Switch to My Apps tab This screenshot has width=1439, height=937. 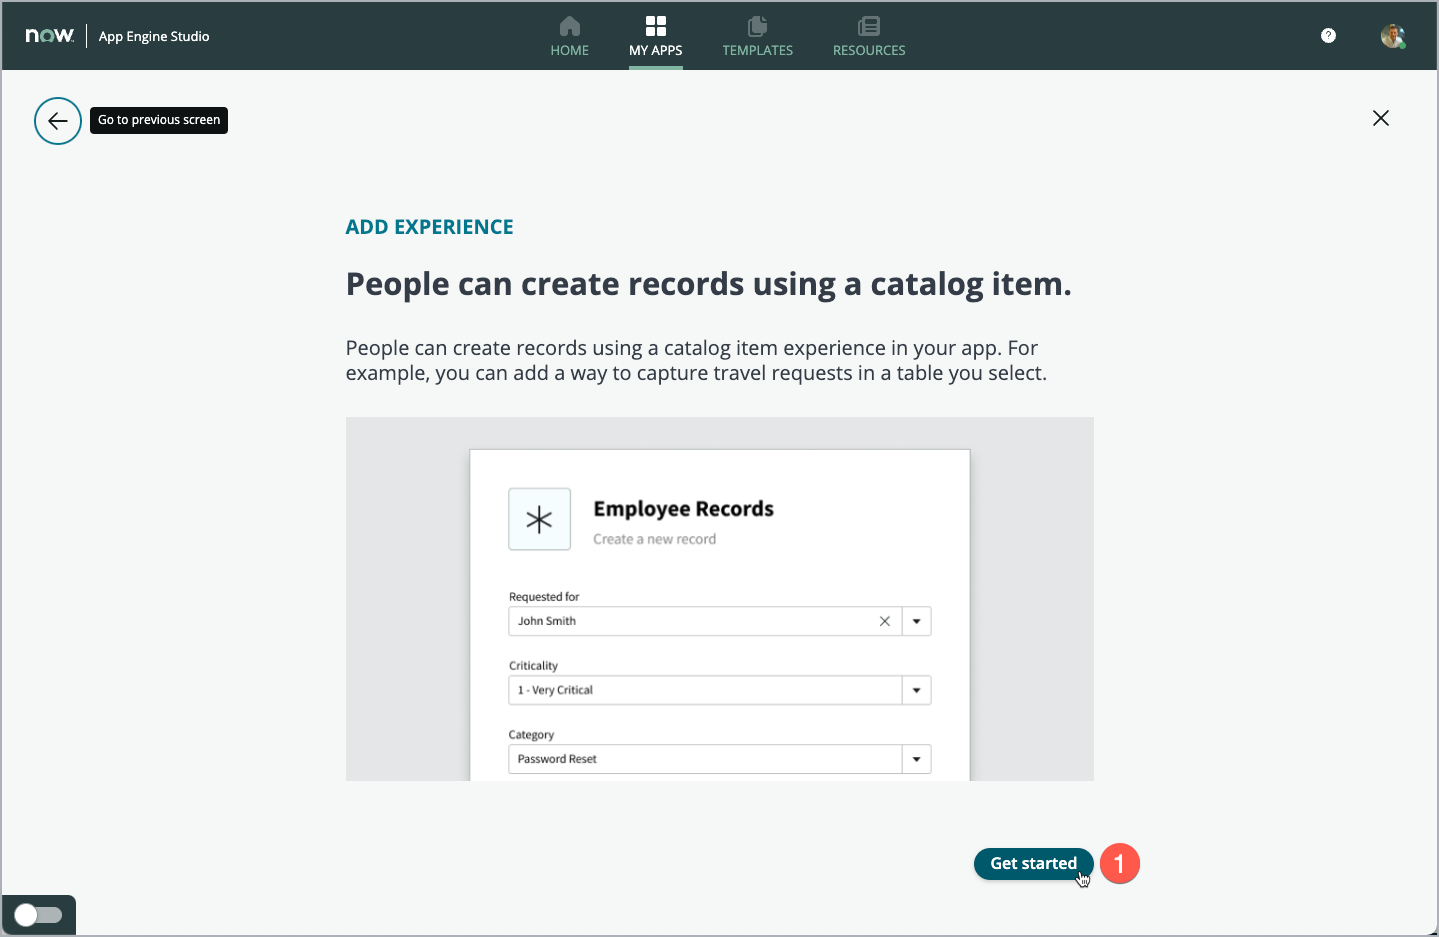coord(655,36)
